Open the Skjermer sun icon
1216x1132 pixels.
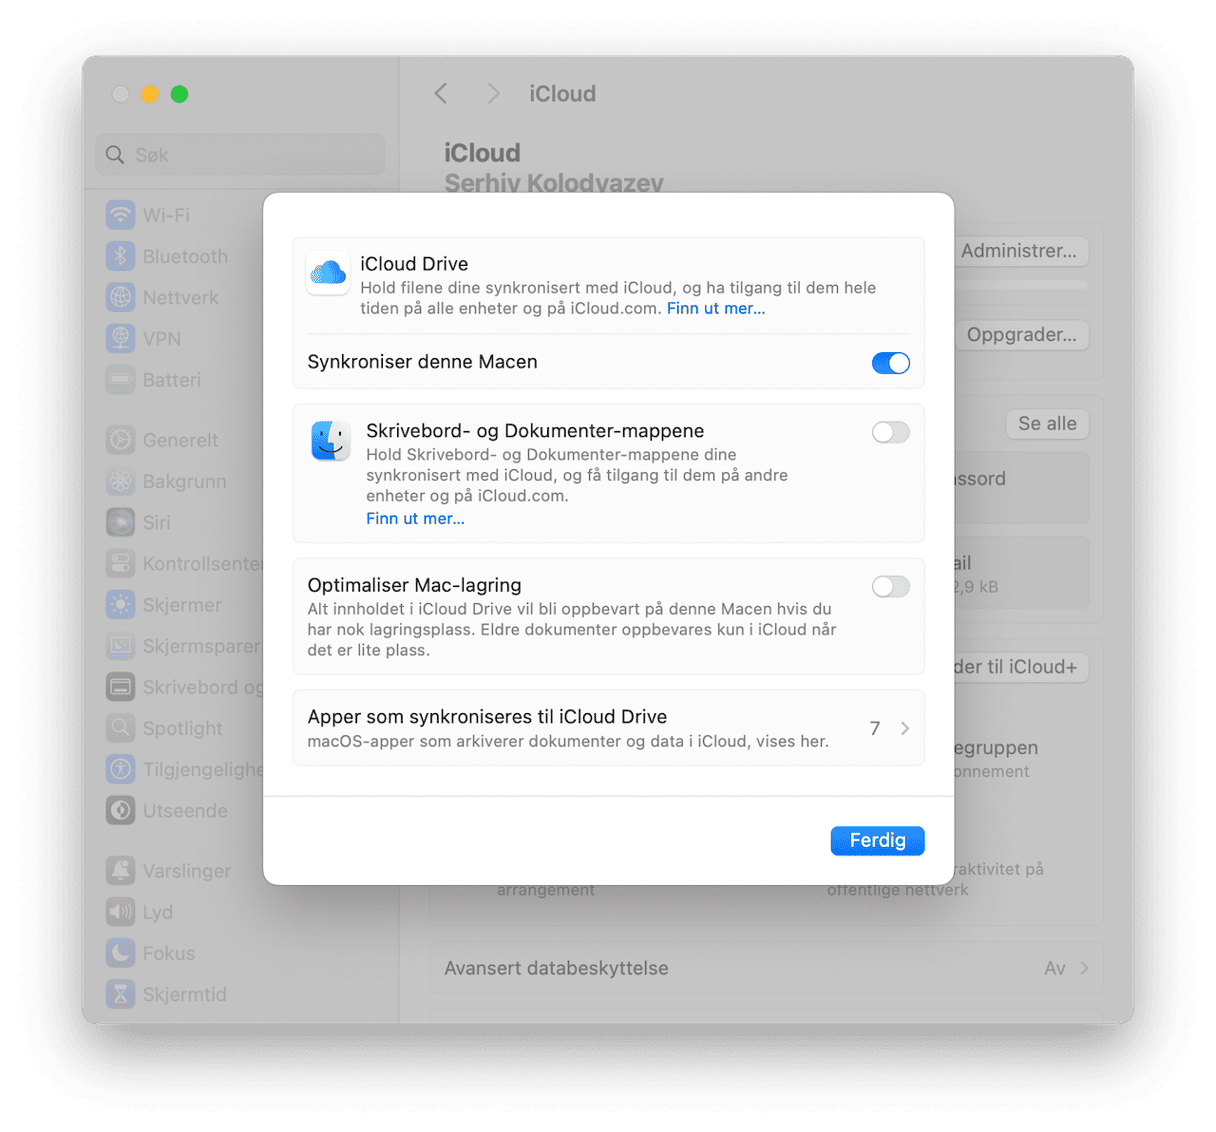[120, 604]
